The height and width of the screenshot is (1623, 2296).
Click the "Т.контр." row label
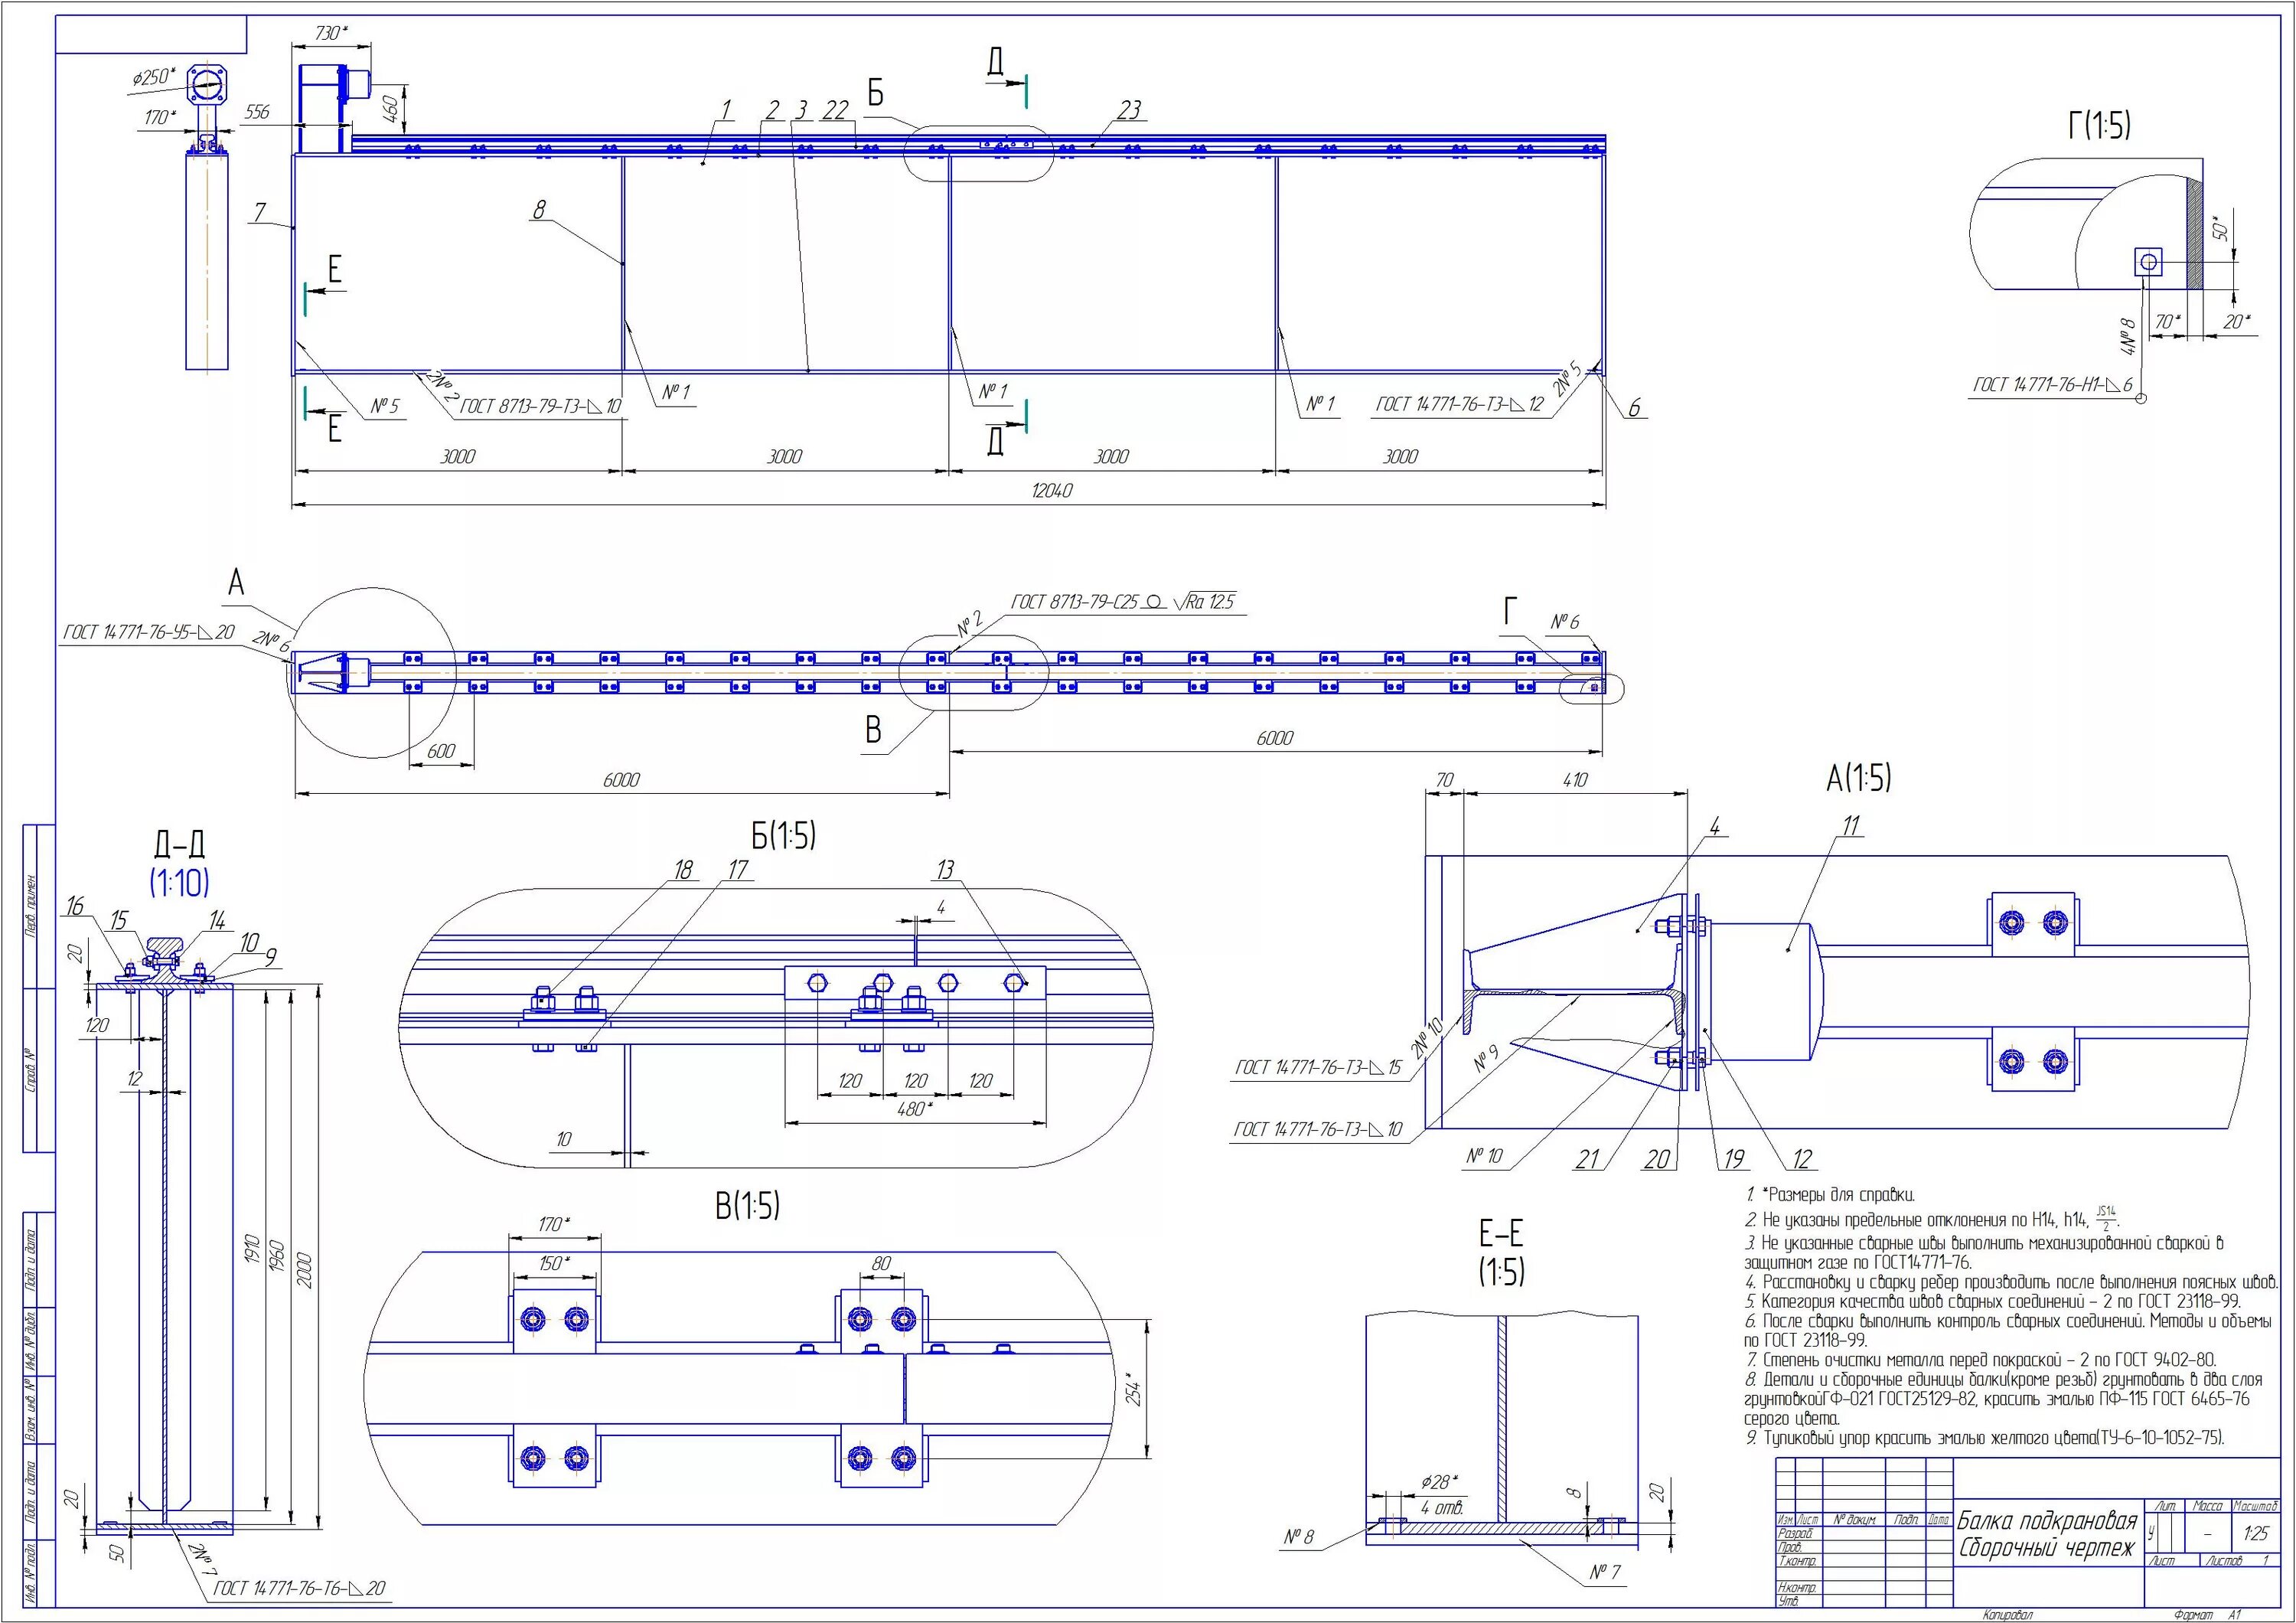[x=1797, y=1560]
